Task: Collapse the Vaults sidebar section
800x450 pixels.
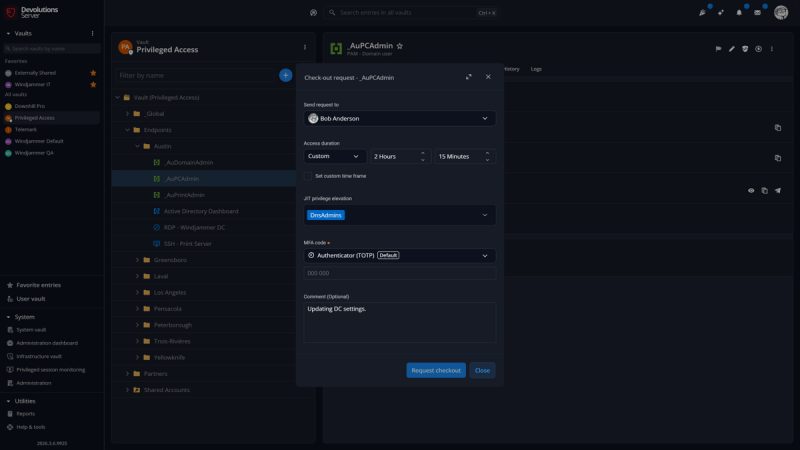Action: [8, 33]
